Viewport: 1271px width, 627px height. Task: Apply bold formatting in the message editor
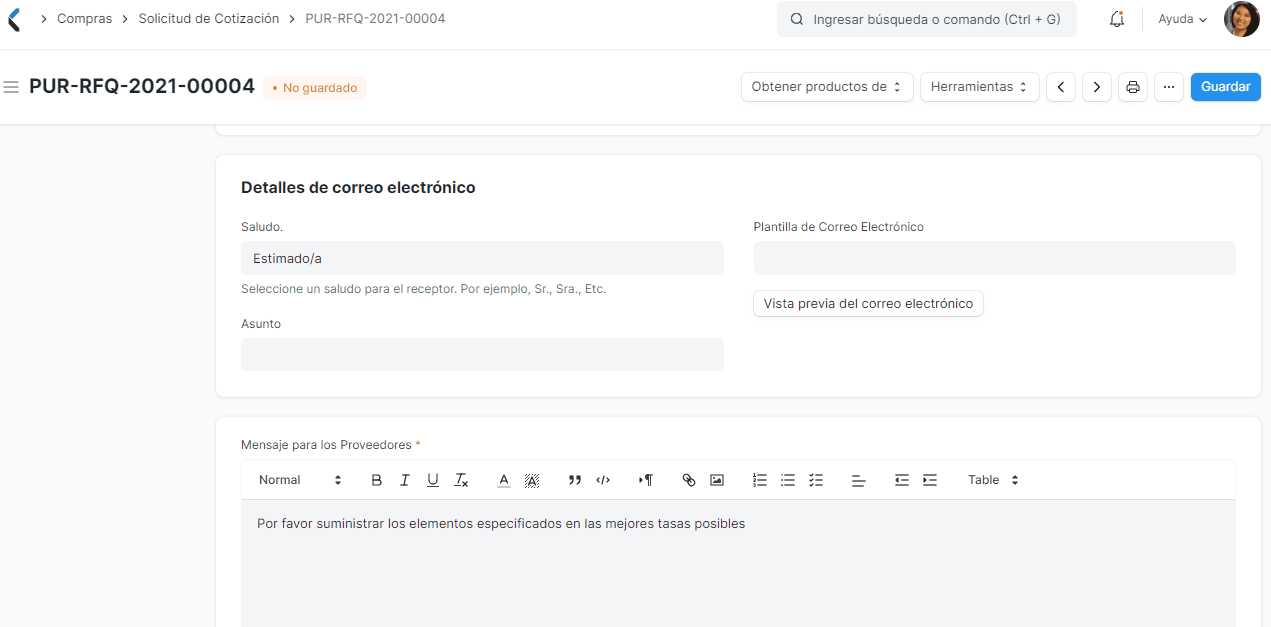[x=376, y=480]
